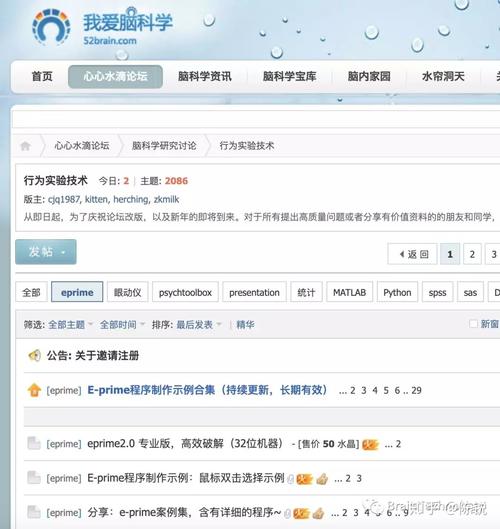Click the 行为实验技术 forum heading
Image resolution: width=500 pixels, height=529 pixels.
coord(56,180)
